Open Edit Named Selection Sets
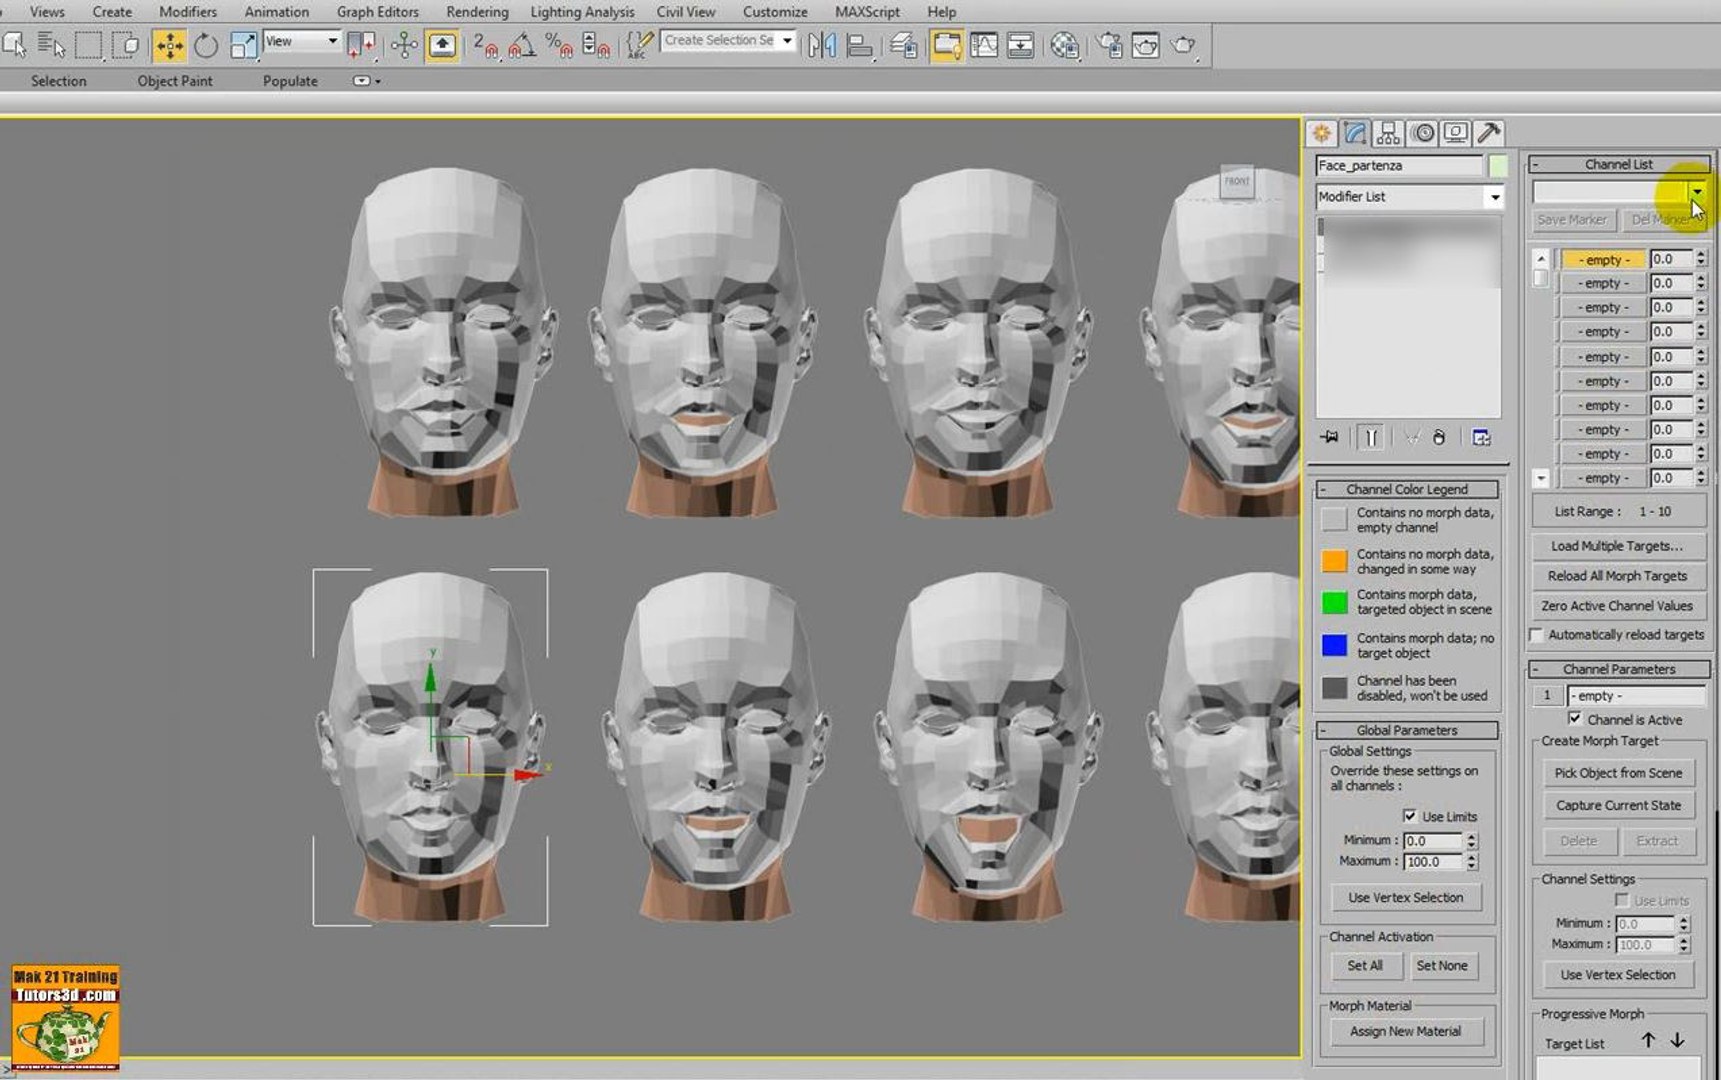This screenshot has height=1080, width=1721. coord(639,45)
